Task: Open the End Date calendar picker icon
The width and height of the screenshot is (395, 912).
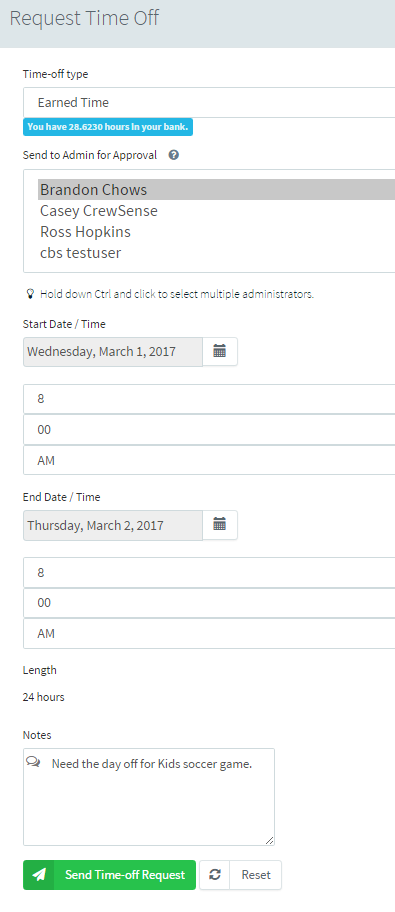Action: 219,525
